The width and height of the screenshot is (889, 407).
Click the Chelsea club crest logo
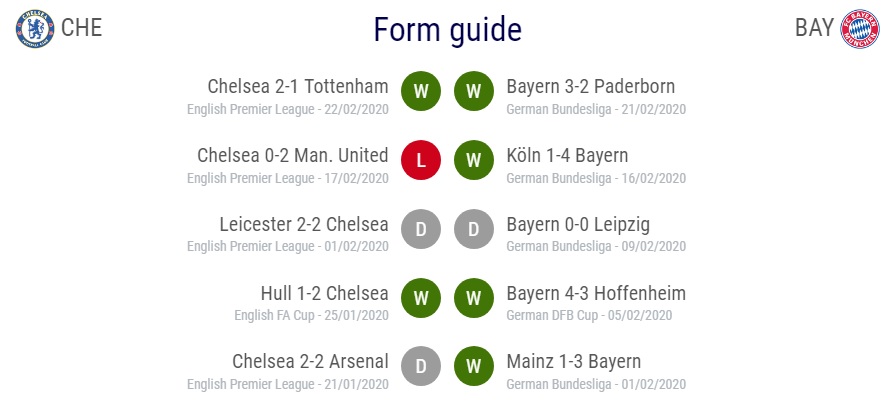35,28
